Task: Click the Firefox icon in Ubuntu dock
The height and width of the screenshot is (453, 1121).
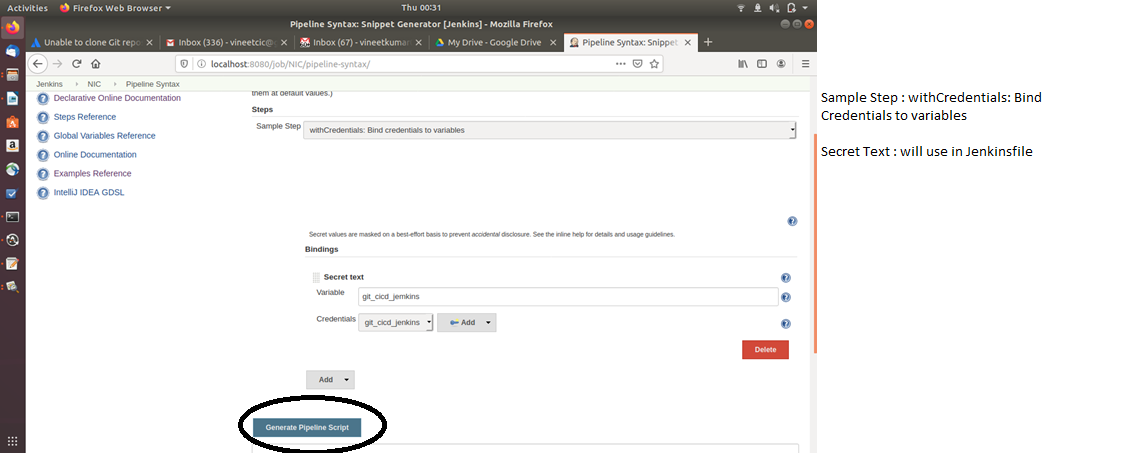Action: click(12, 29)
